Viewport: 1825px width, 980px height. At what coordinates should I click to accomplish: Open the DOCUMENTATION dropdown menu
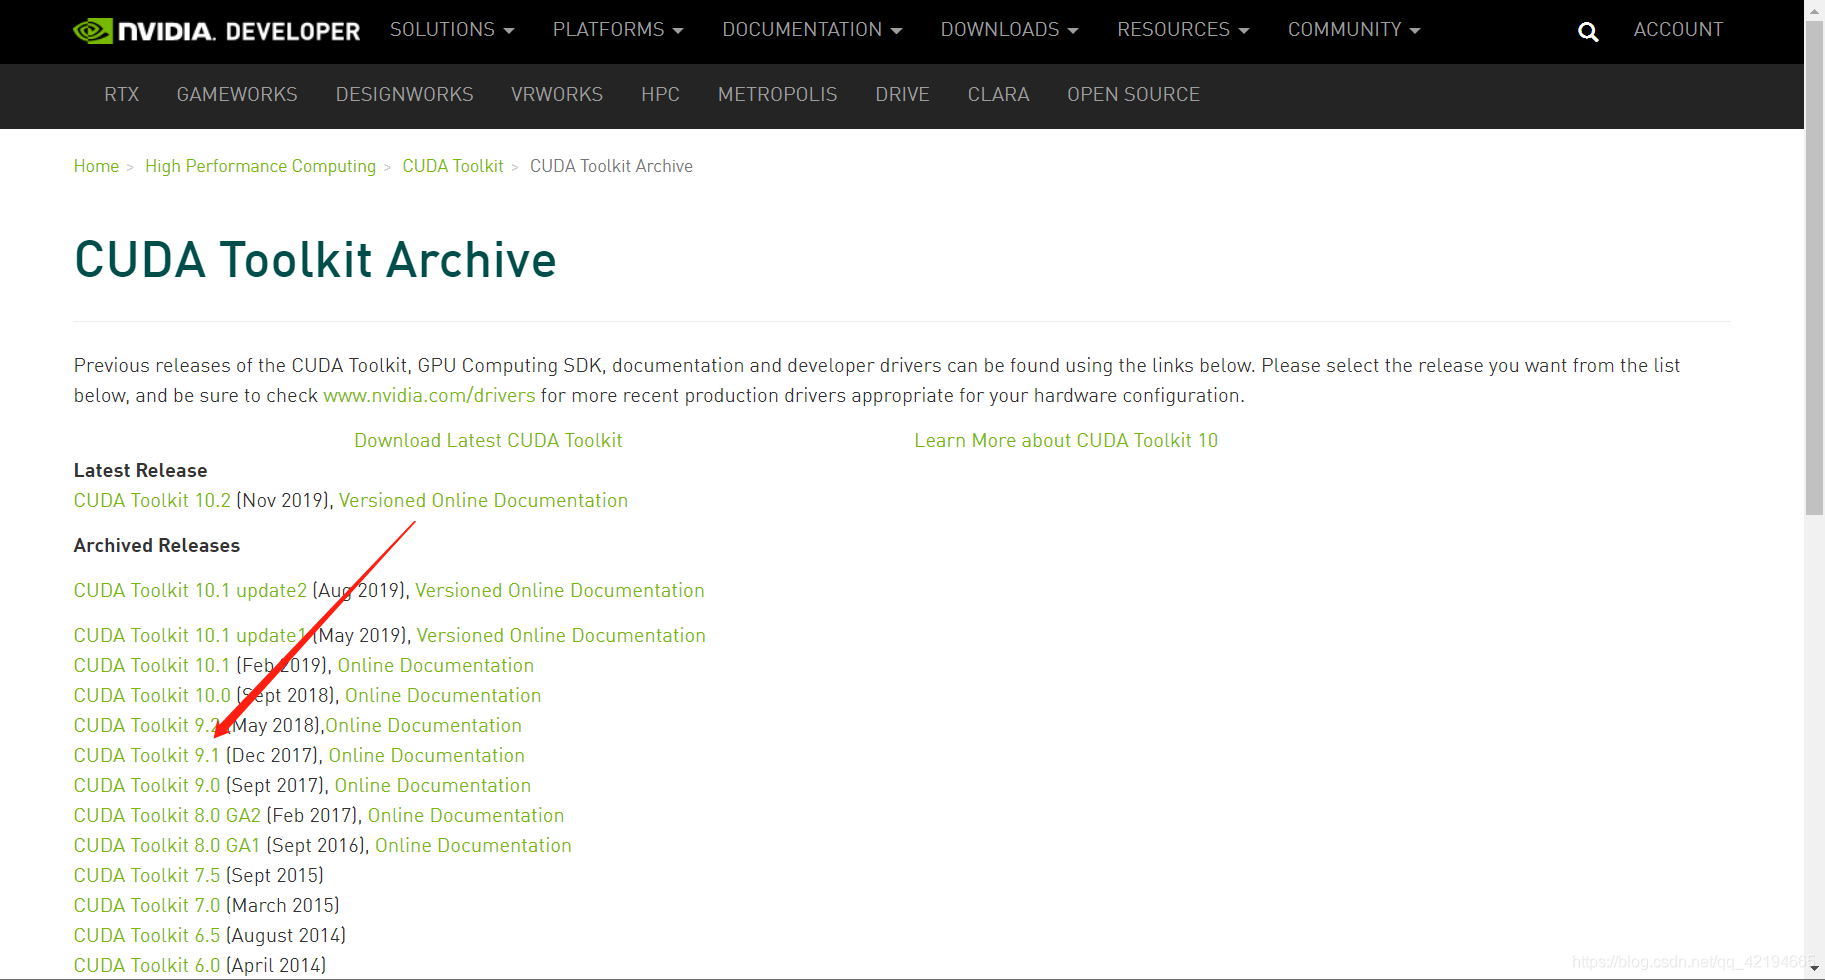point(812,30)
